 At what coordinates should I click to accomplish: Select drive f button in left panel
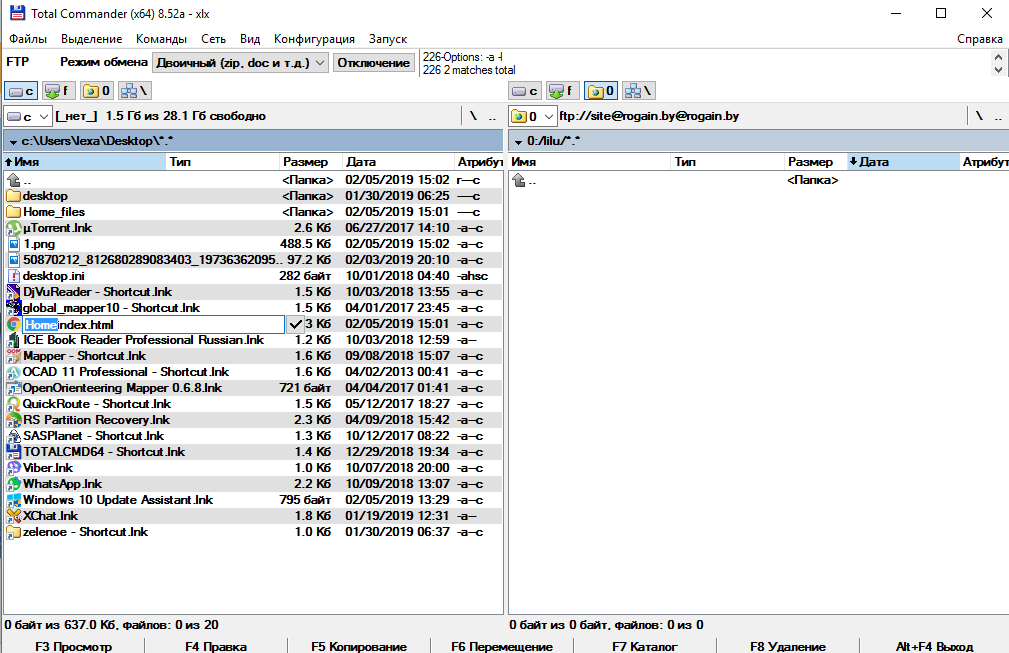click(59, 91)
